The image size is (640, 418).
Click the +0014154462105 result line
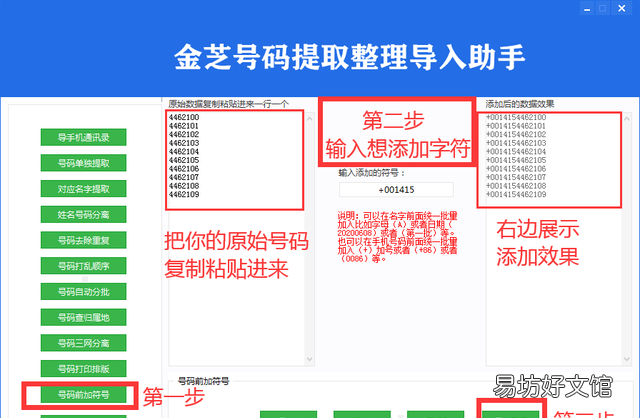(x=516, y=160)
